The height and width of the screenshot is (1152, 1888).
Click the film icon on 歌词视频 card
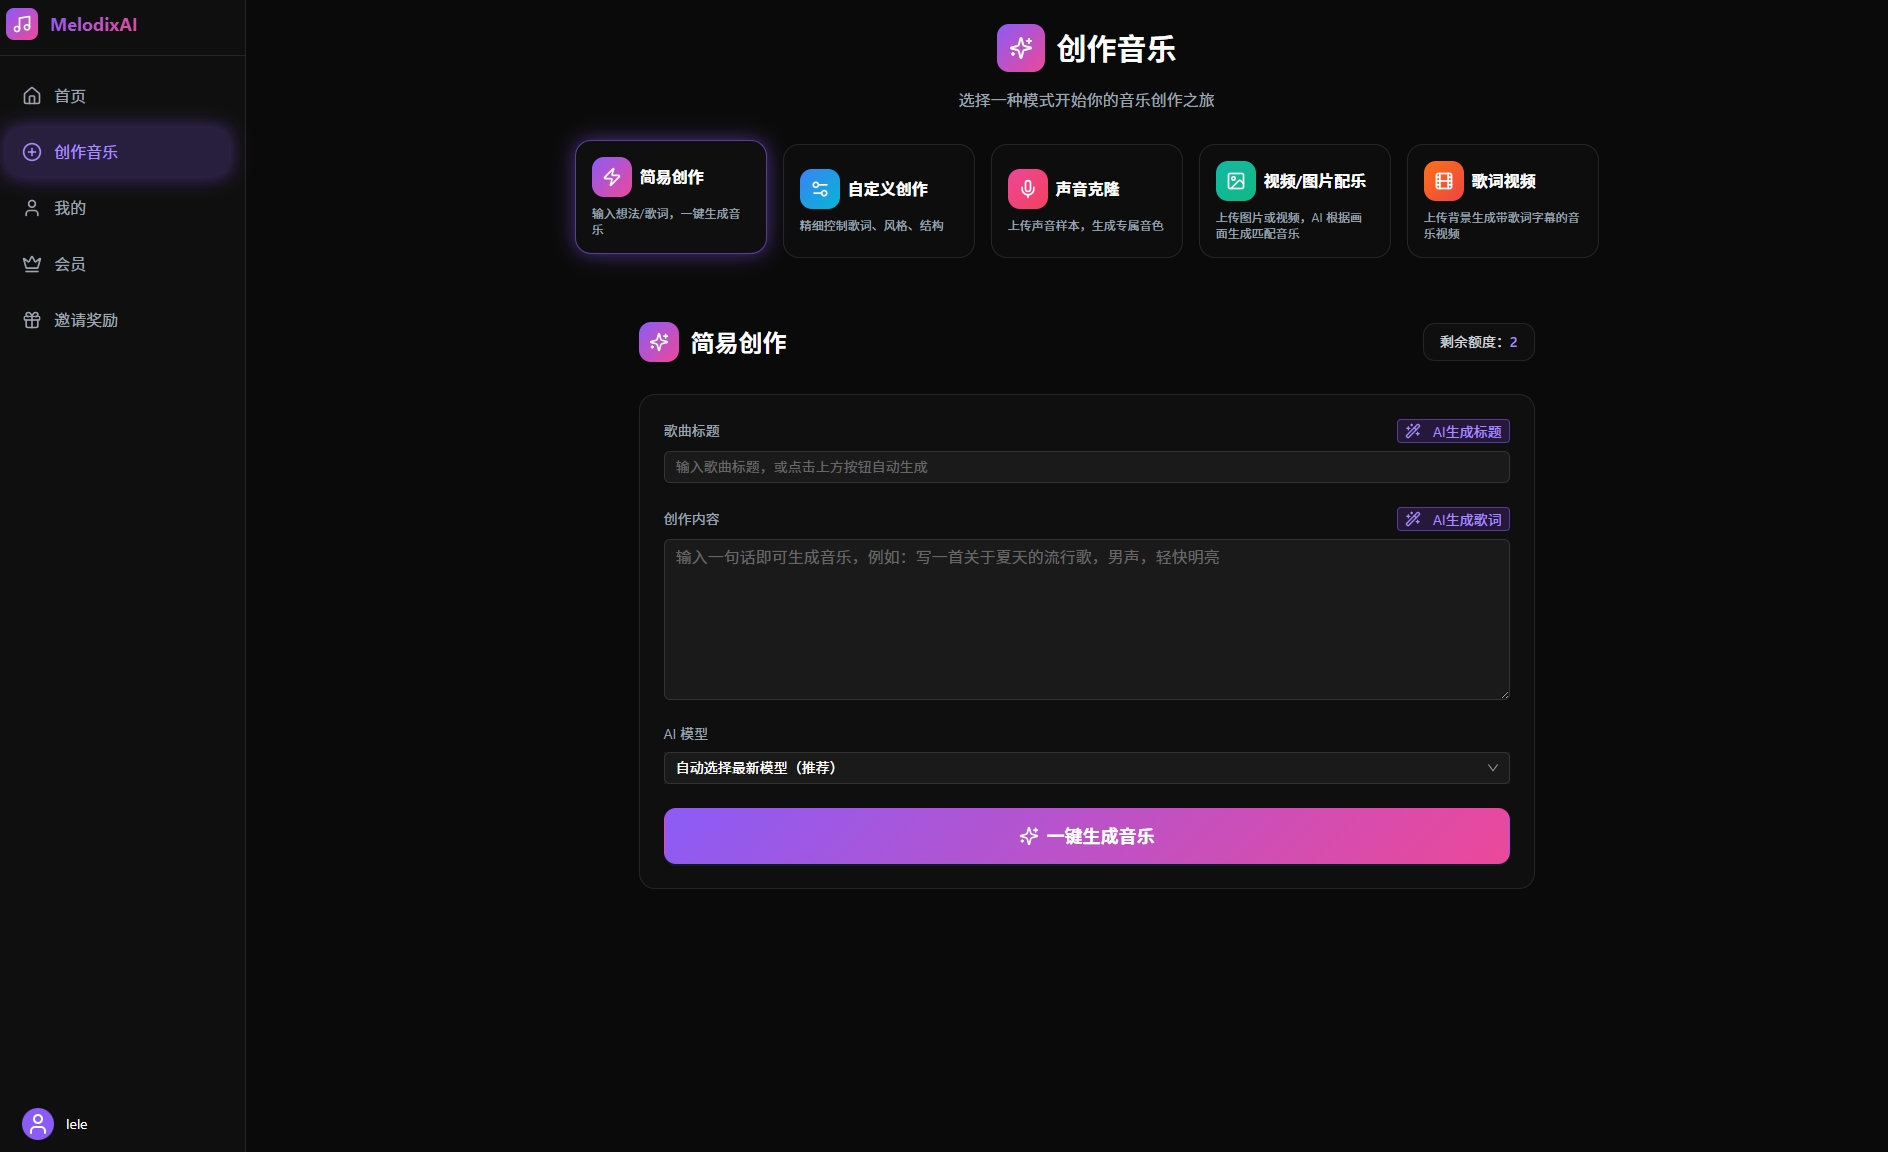click(1444, 181)
